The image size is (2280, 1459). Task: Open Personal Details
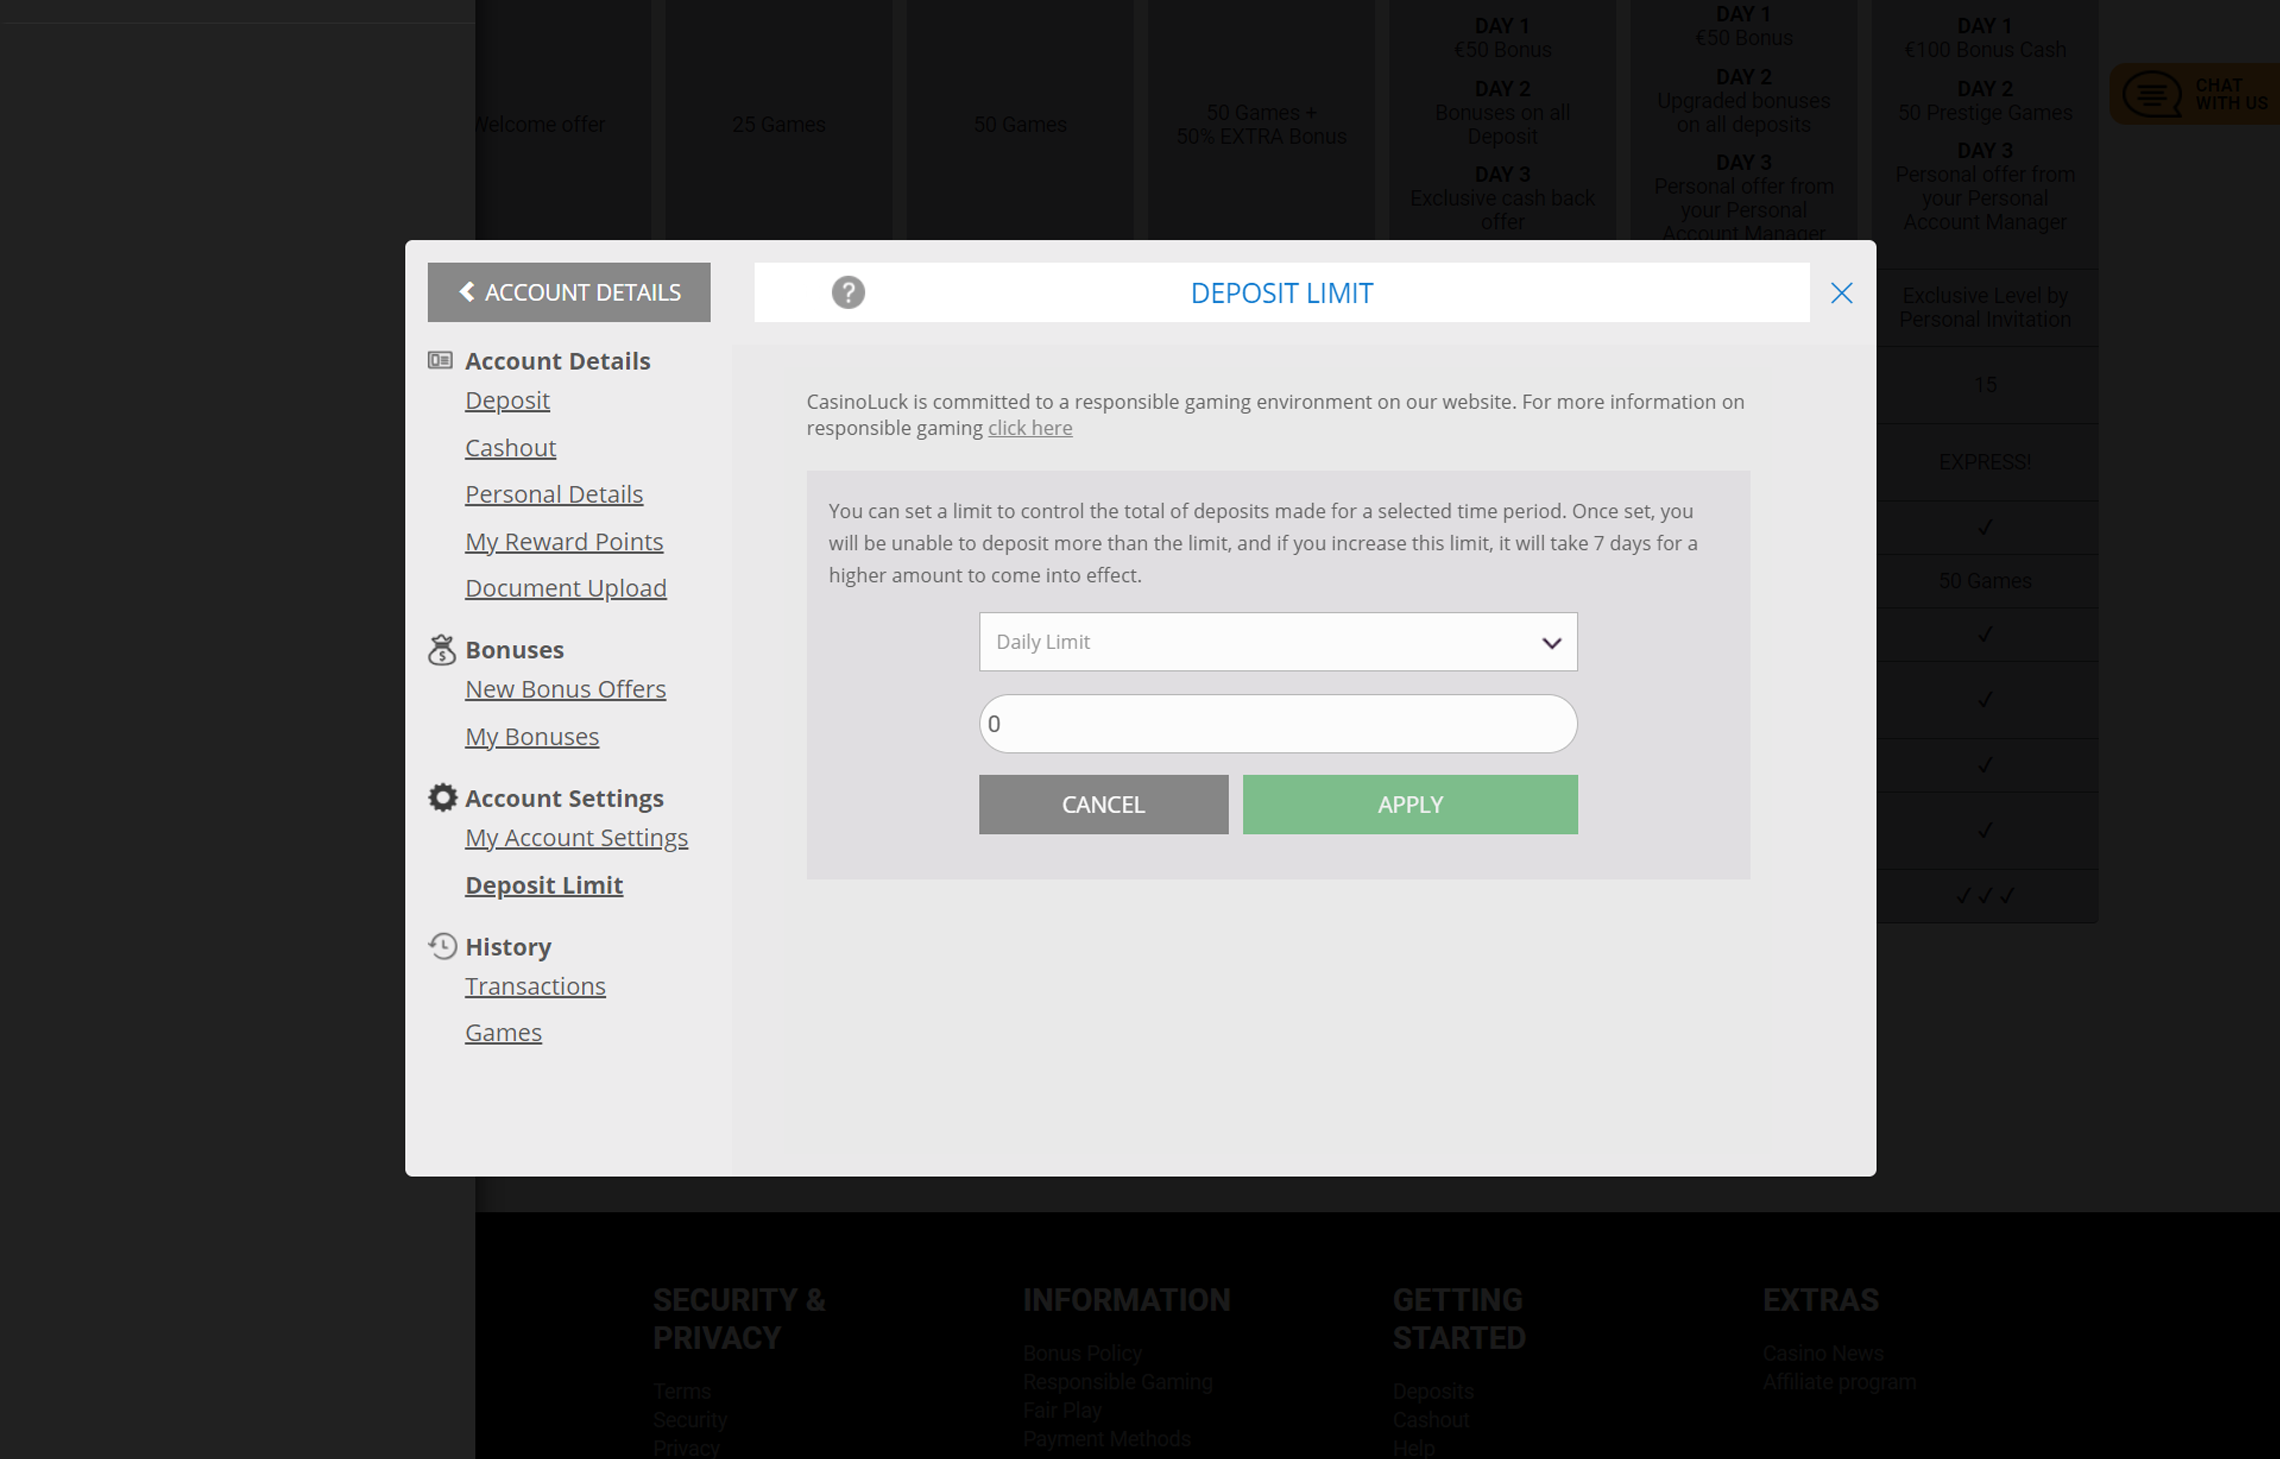554,494
